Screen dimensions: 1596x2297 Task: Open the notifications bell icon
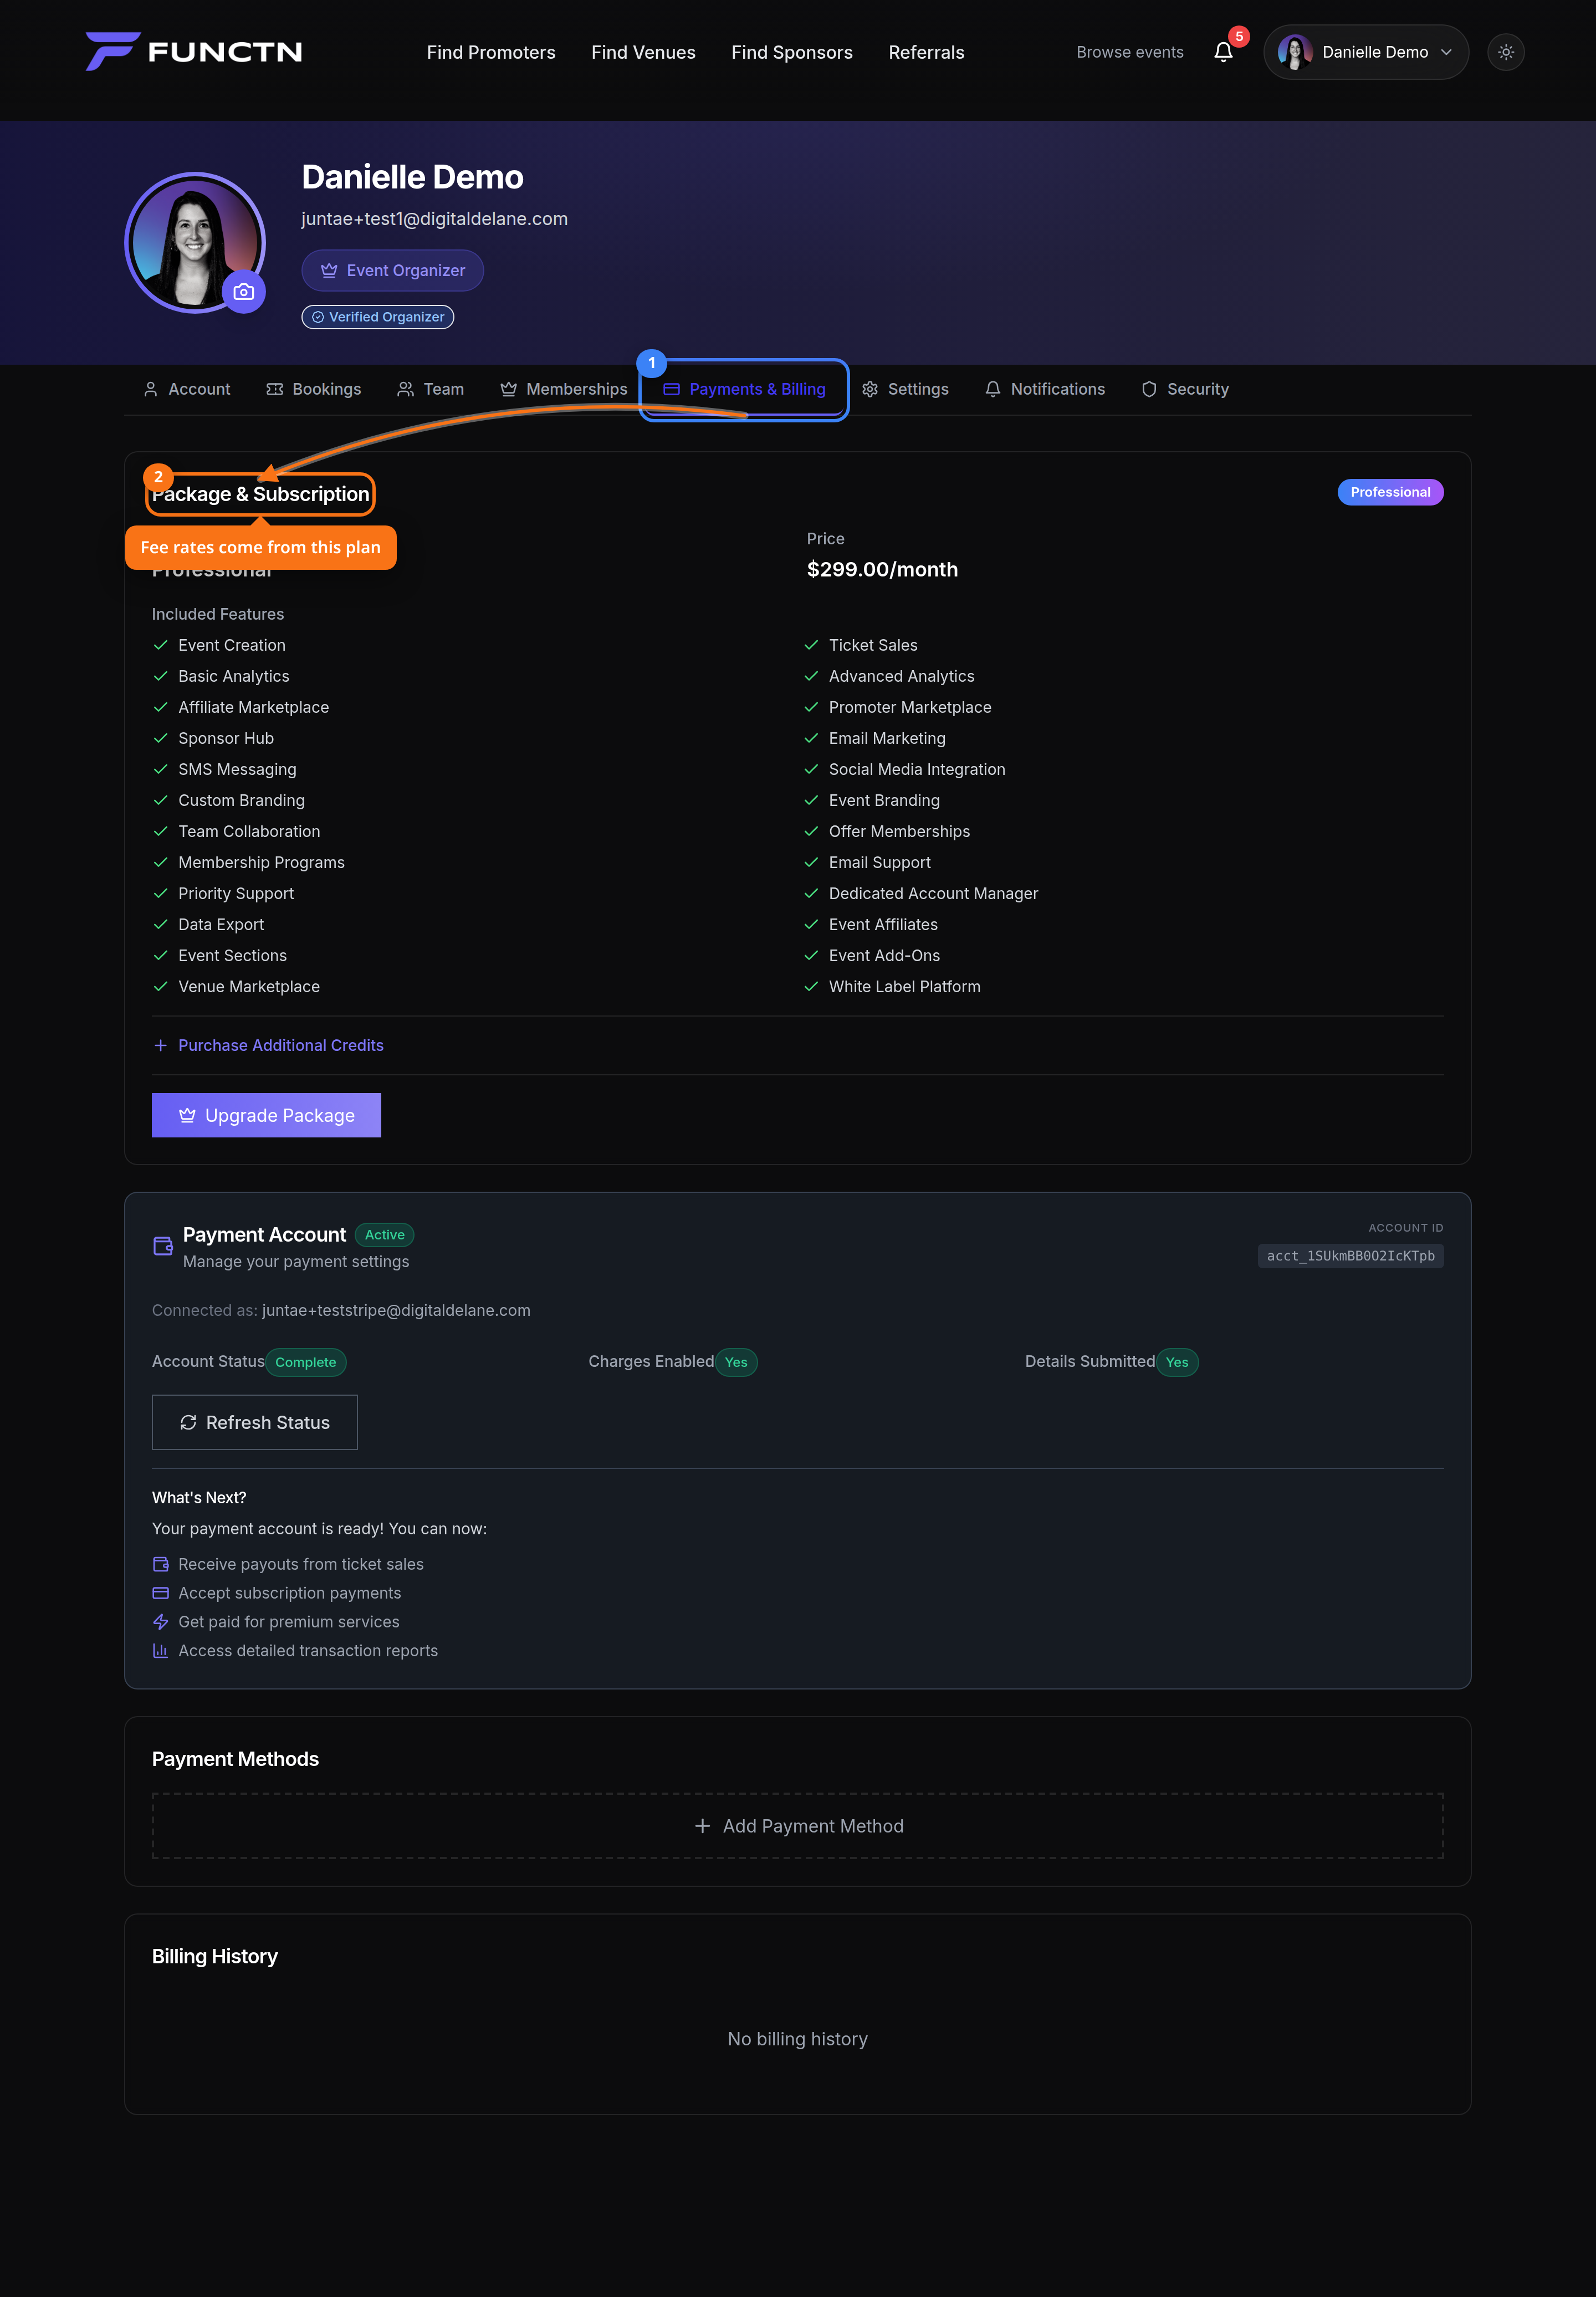1223,52
